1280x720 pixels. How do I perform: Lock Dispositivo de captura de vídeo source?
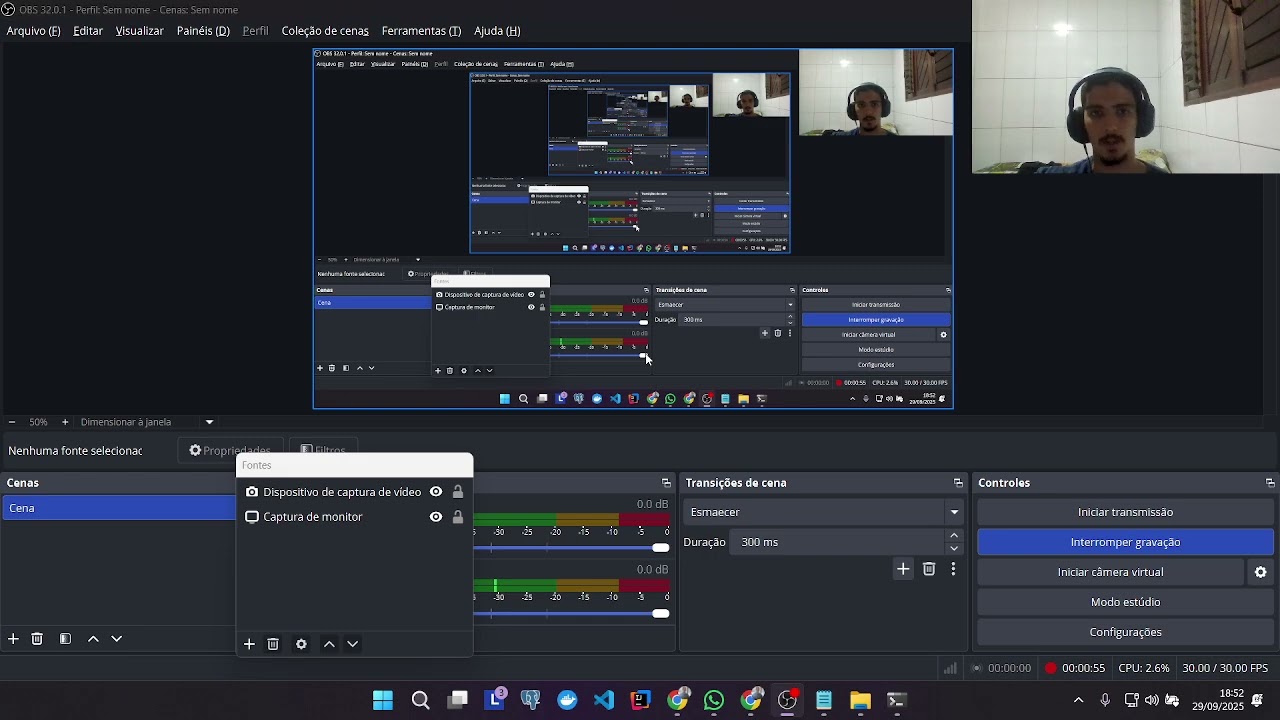point(458,492)
